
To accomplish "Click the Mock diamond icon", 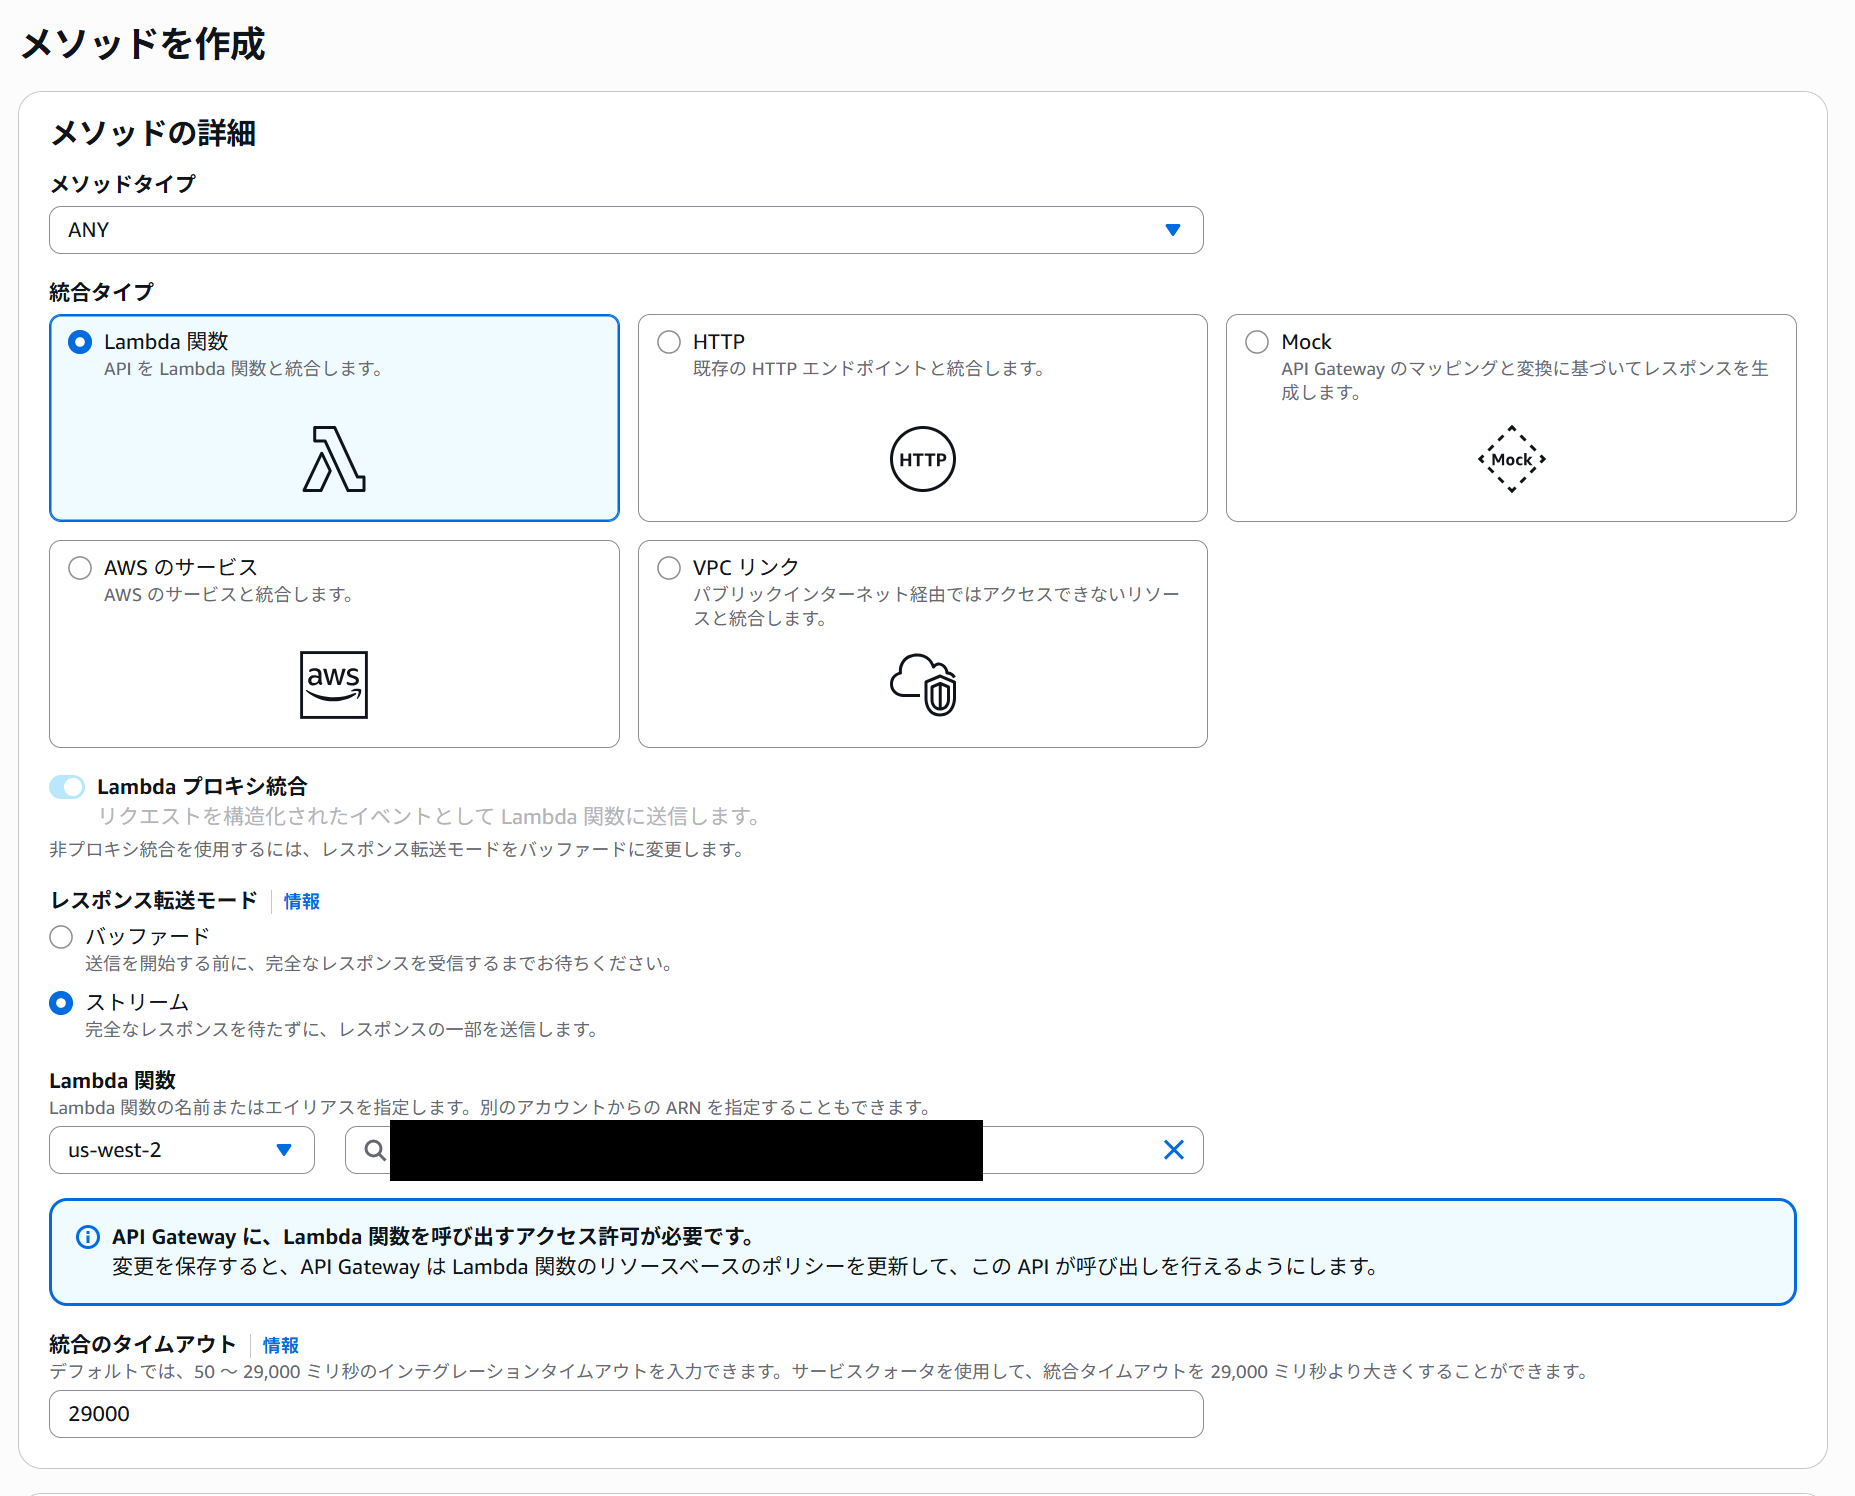I will point(1511,459).
